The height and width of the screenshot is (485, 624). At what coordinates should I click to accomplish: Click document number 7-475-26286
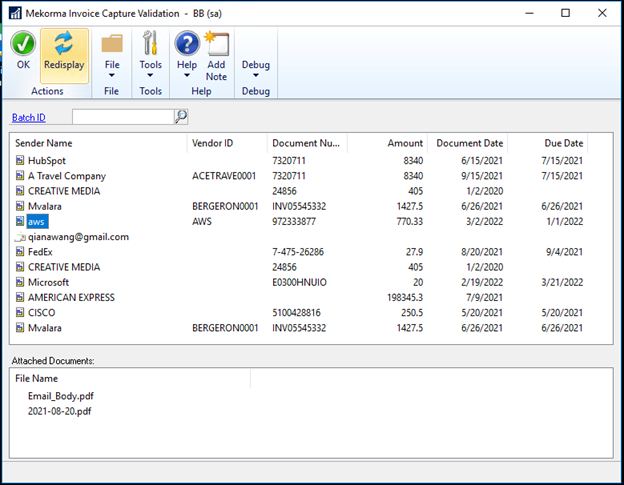(298, 252)
